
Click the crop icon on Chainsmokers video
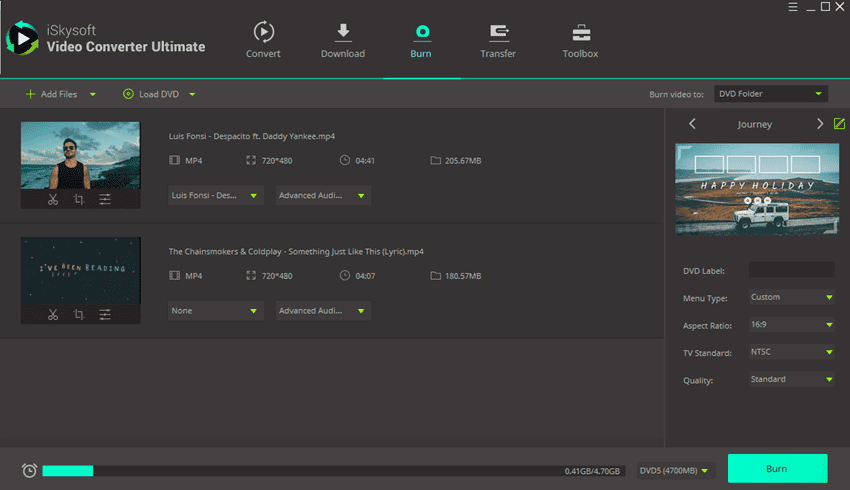click(x=79, y=315)
